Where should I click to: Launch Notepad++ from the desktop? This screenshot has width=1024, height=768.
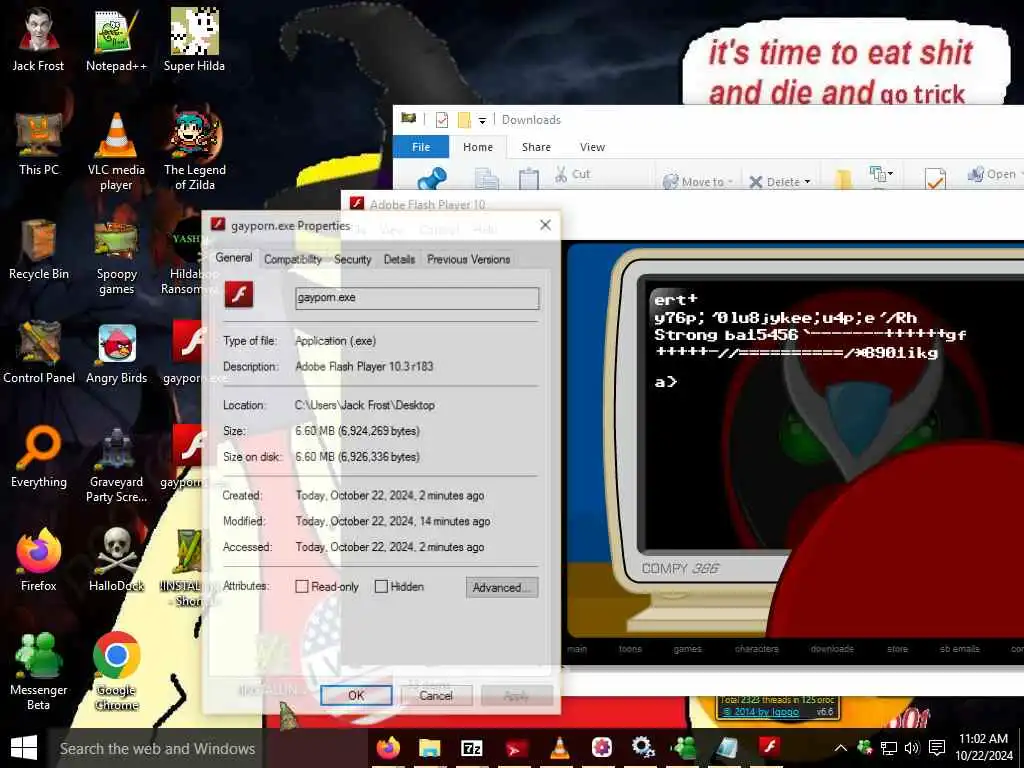(116, 39)
